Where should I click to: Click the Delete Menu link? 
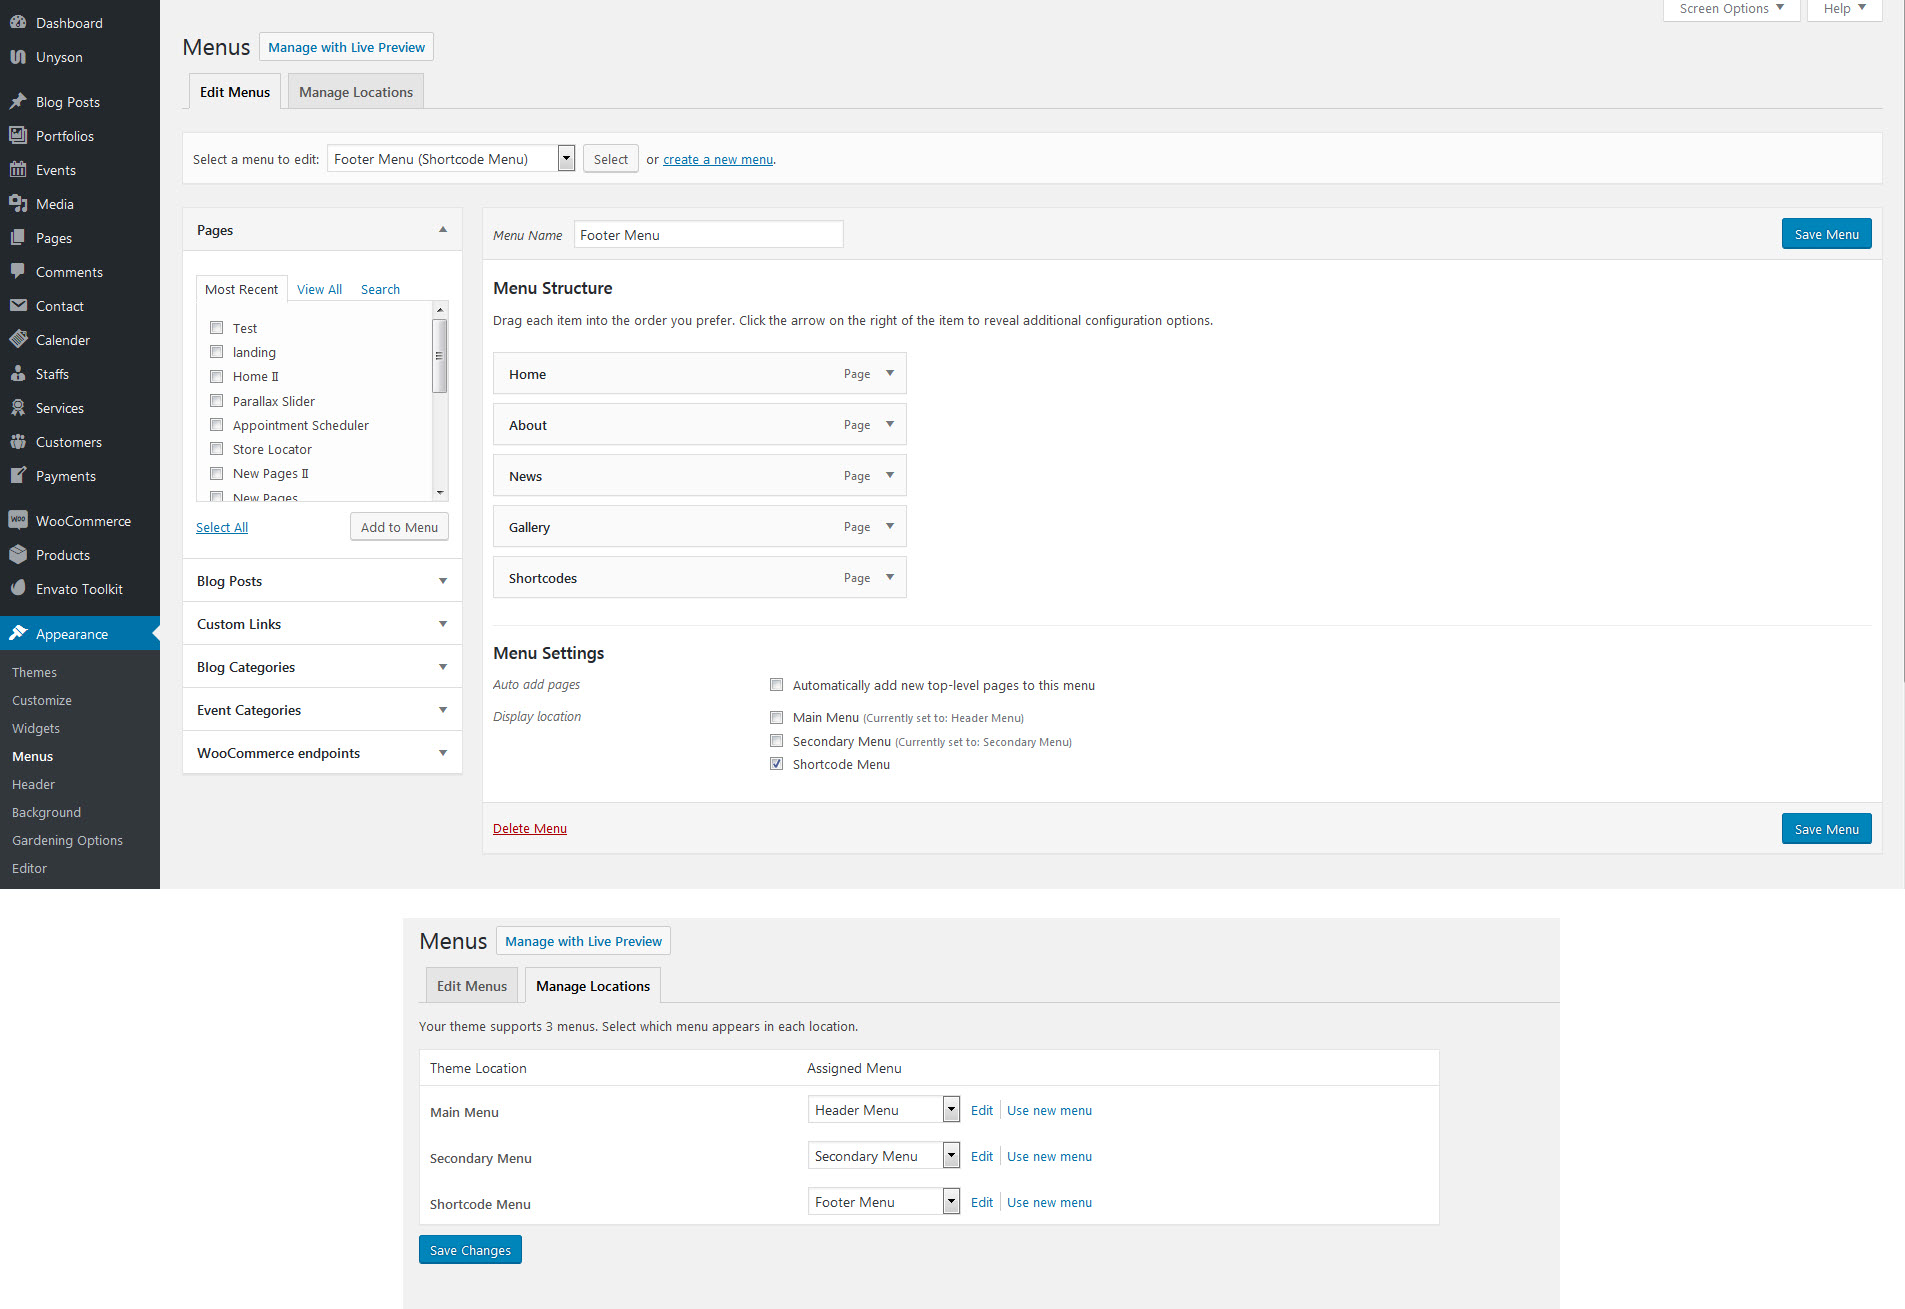529,828
